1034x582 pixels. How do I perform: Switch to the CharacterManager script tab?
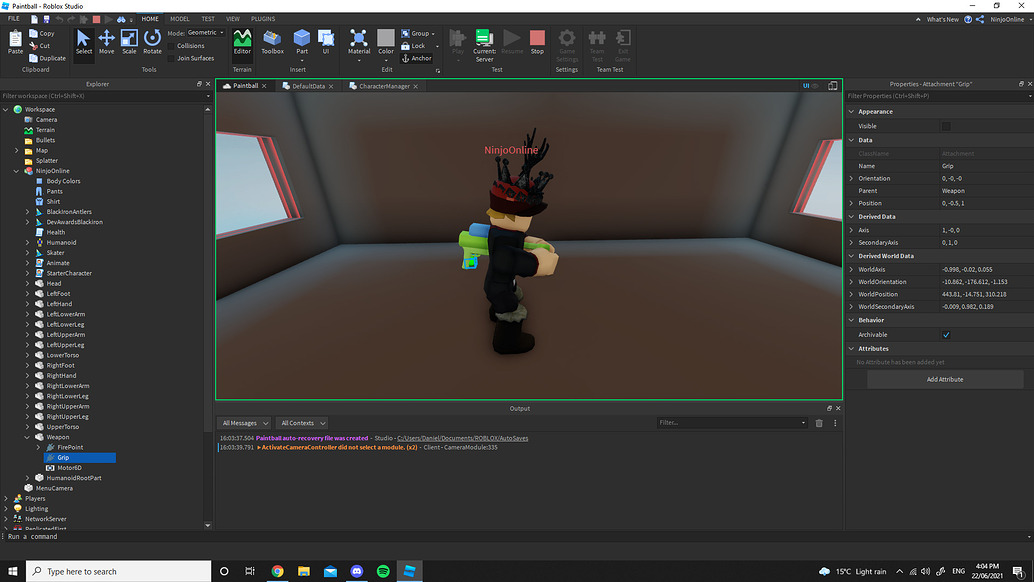coord(384,86)
